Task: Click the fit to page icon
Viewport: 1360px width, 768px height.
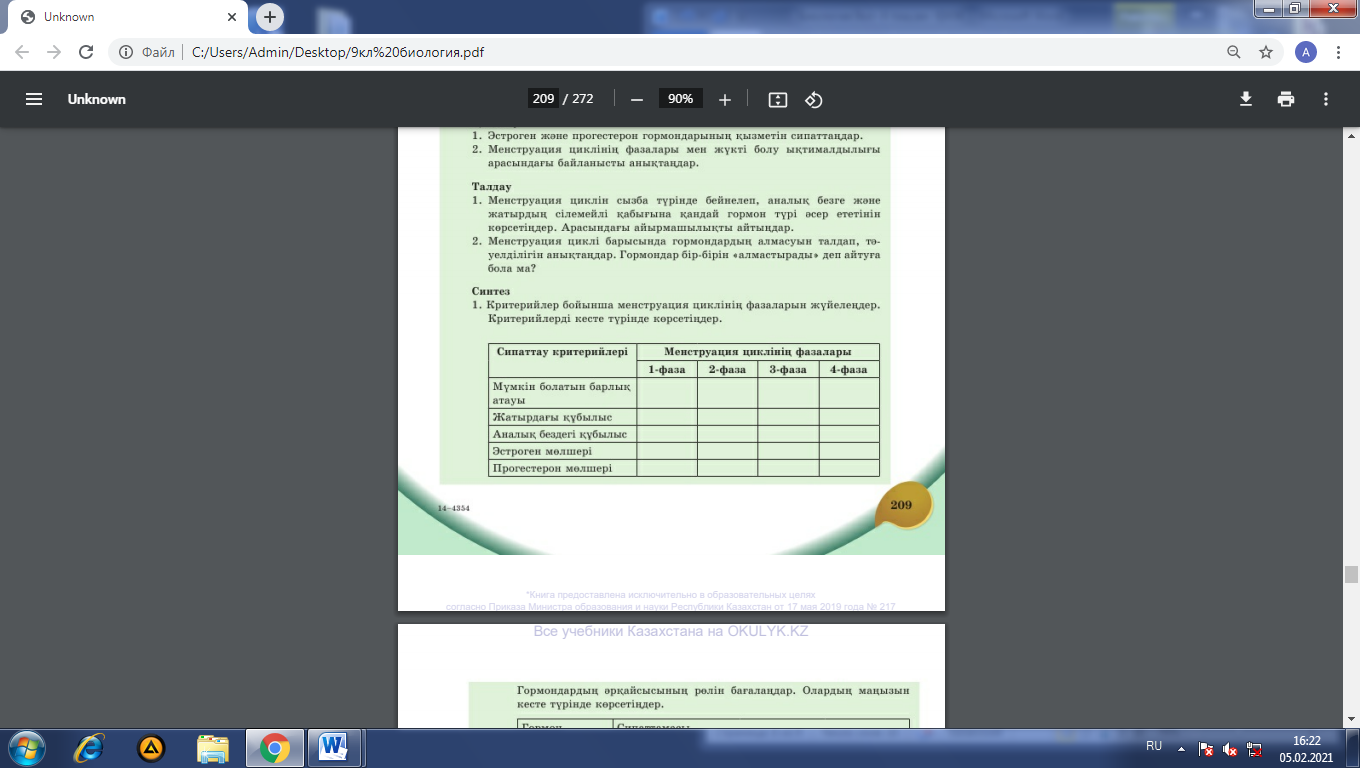Action: 778,99
